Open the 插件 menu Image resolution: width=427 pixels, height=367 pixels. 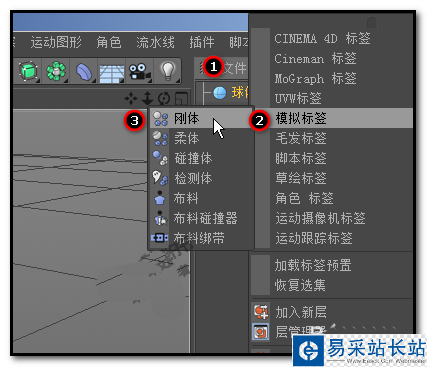[202, 43]
